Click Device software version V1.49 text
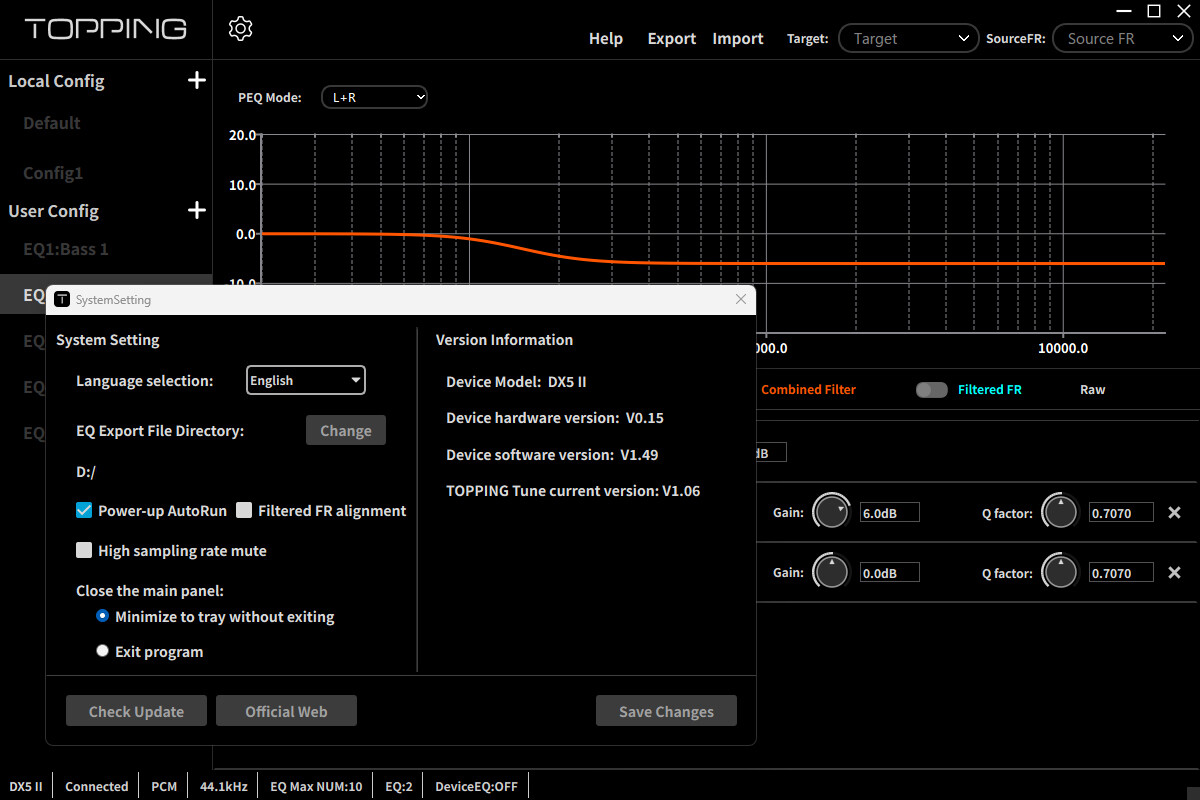This screenshot has height=800, width=1200. coord(552,454)
